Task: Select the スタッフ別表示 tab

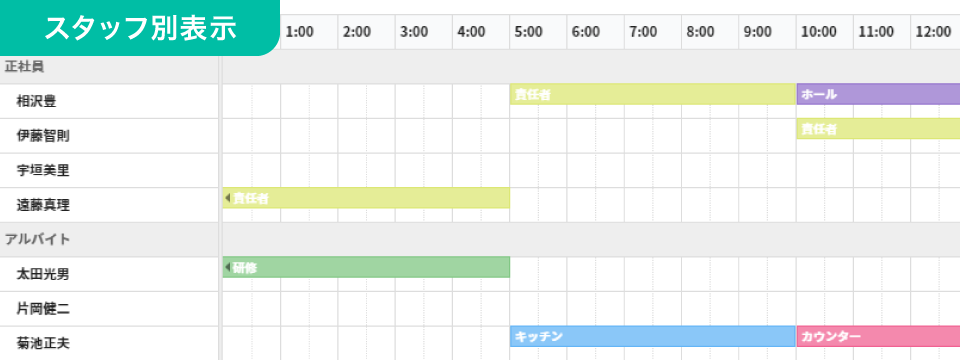Action: [140, 28]
